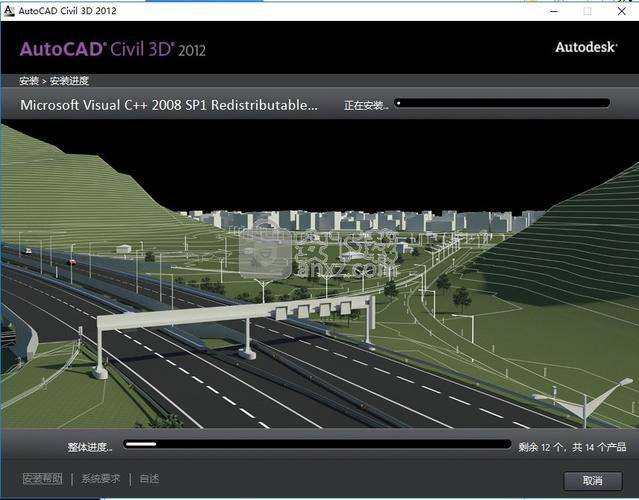Click the 正在安装 component progress bar
639x500 pixels.
(502, 103)
